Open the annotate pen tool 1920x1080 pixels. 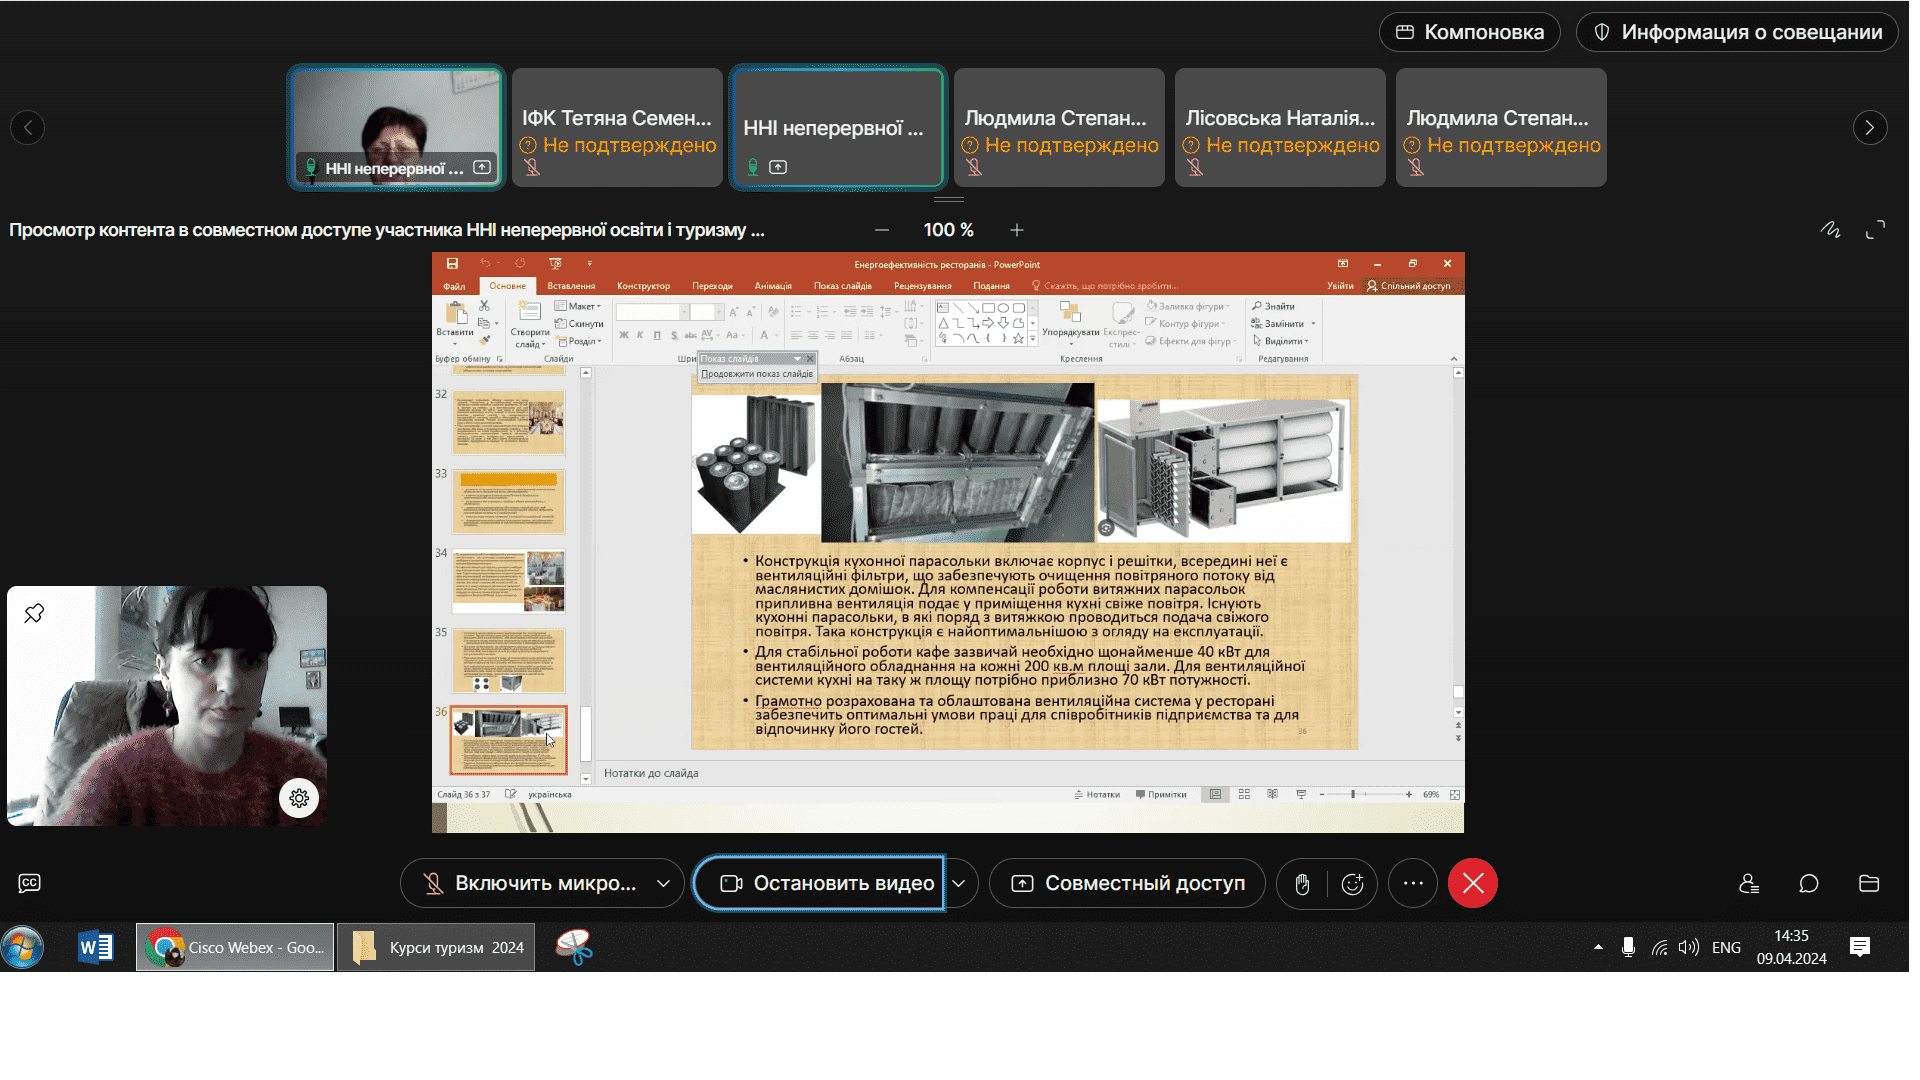pos(1830,230)
